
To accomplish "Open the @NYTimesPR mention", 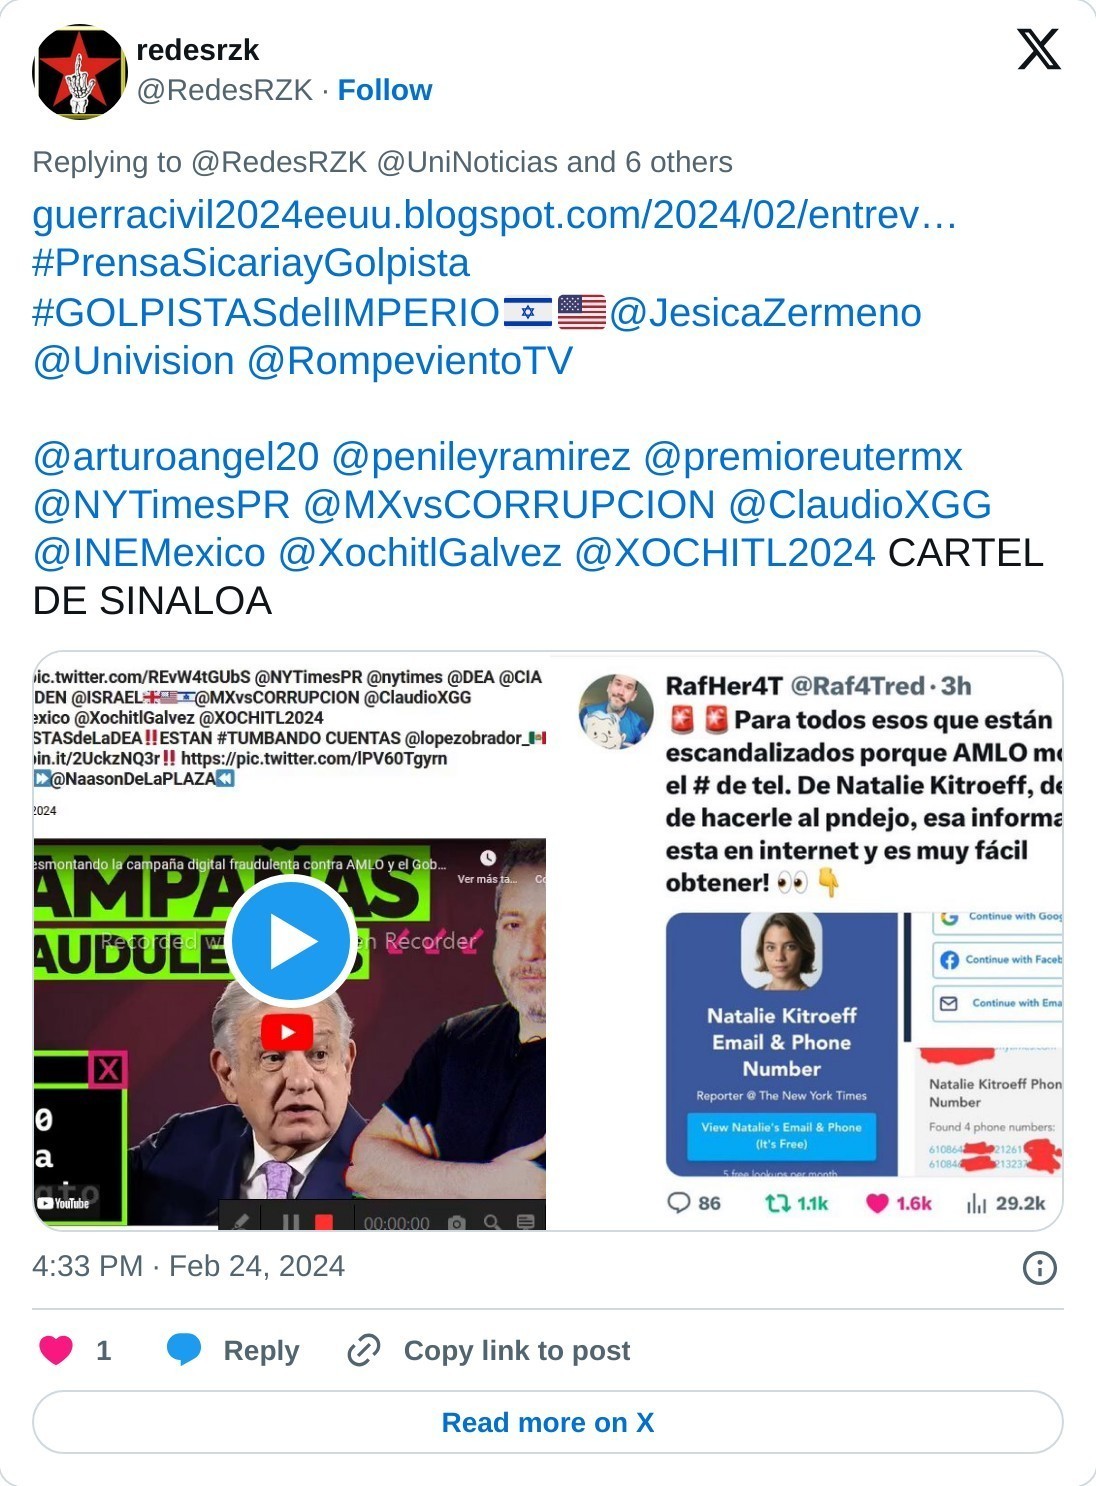I will click(x=161, y=504).
